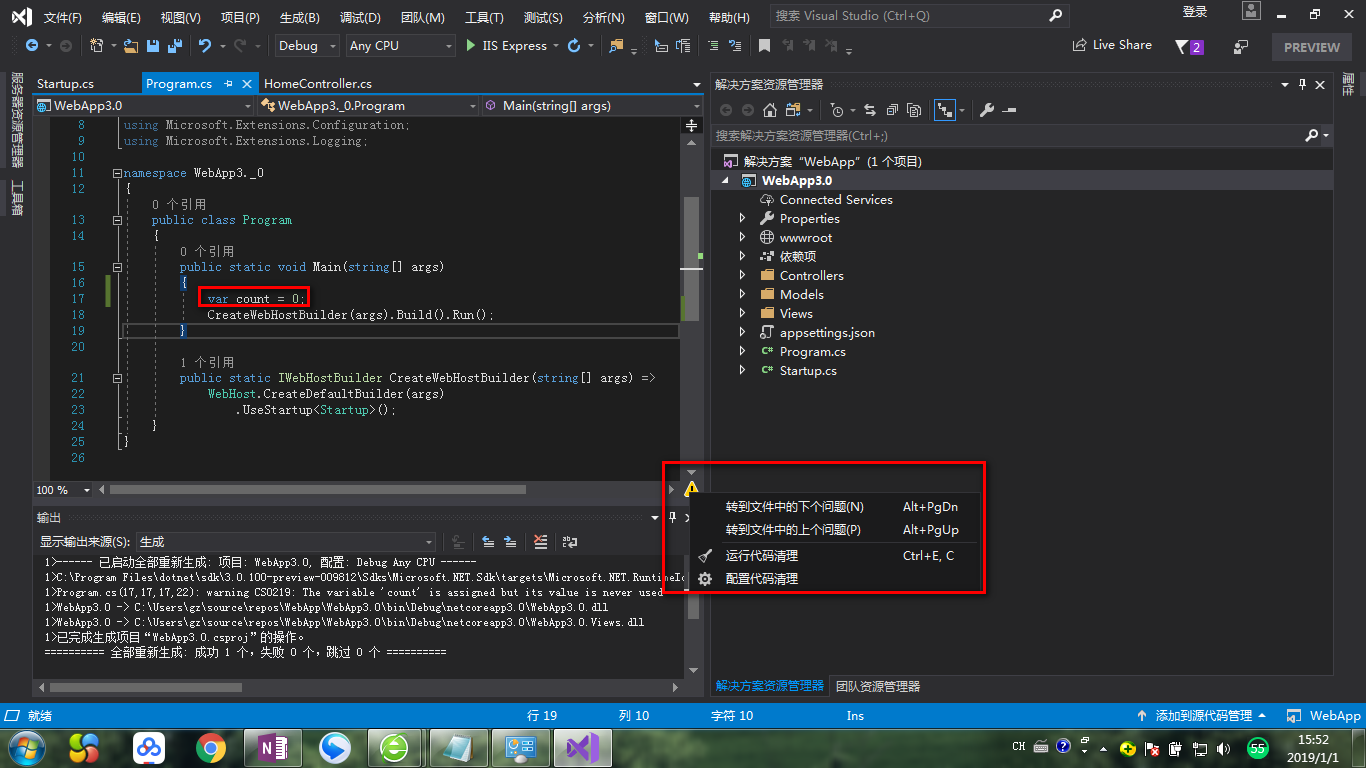Toggle word wrap in the output window
Viewport: 1366px width, 768px height.
coord(570,542)
